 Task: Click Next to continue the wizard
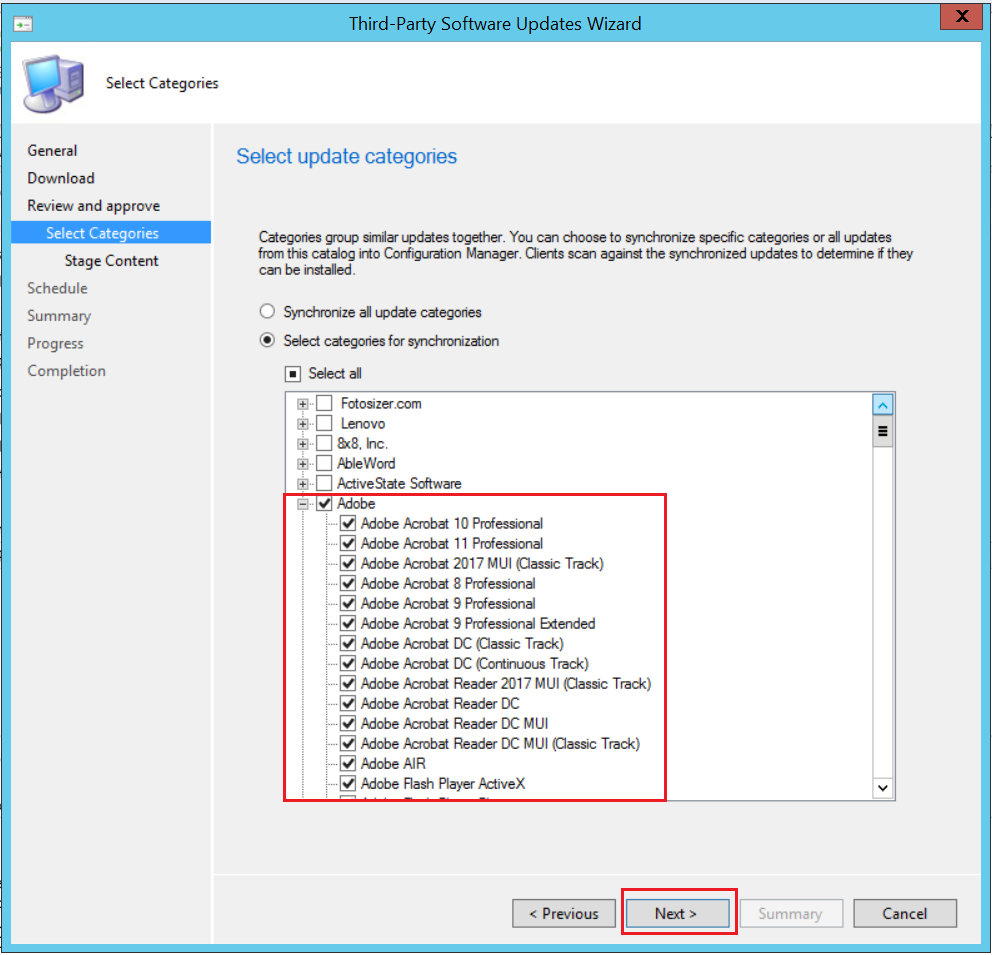click(678, 914)
